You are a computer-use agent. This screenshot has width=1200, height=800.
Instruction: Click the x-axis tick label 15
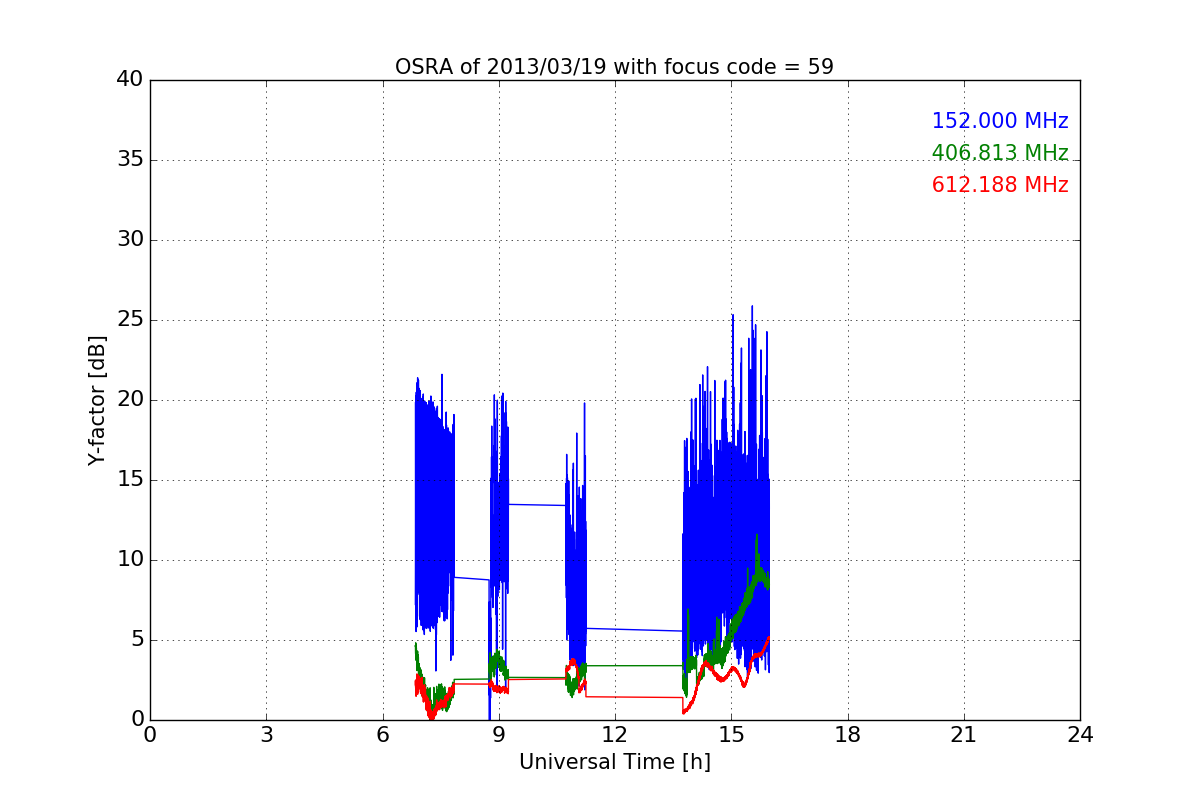click(731, 735)
